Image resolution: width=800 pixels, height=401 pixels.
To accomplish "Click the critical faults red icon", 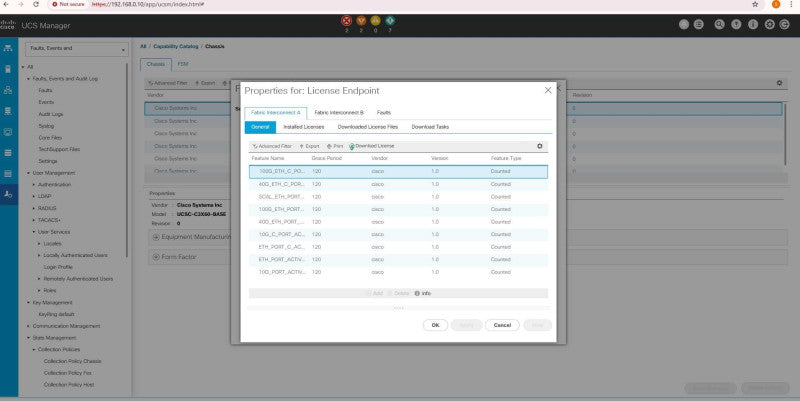I will tap(346, 21).
